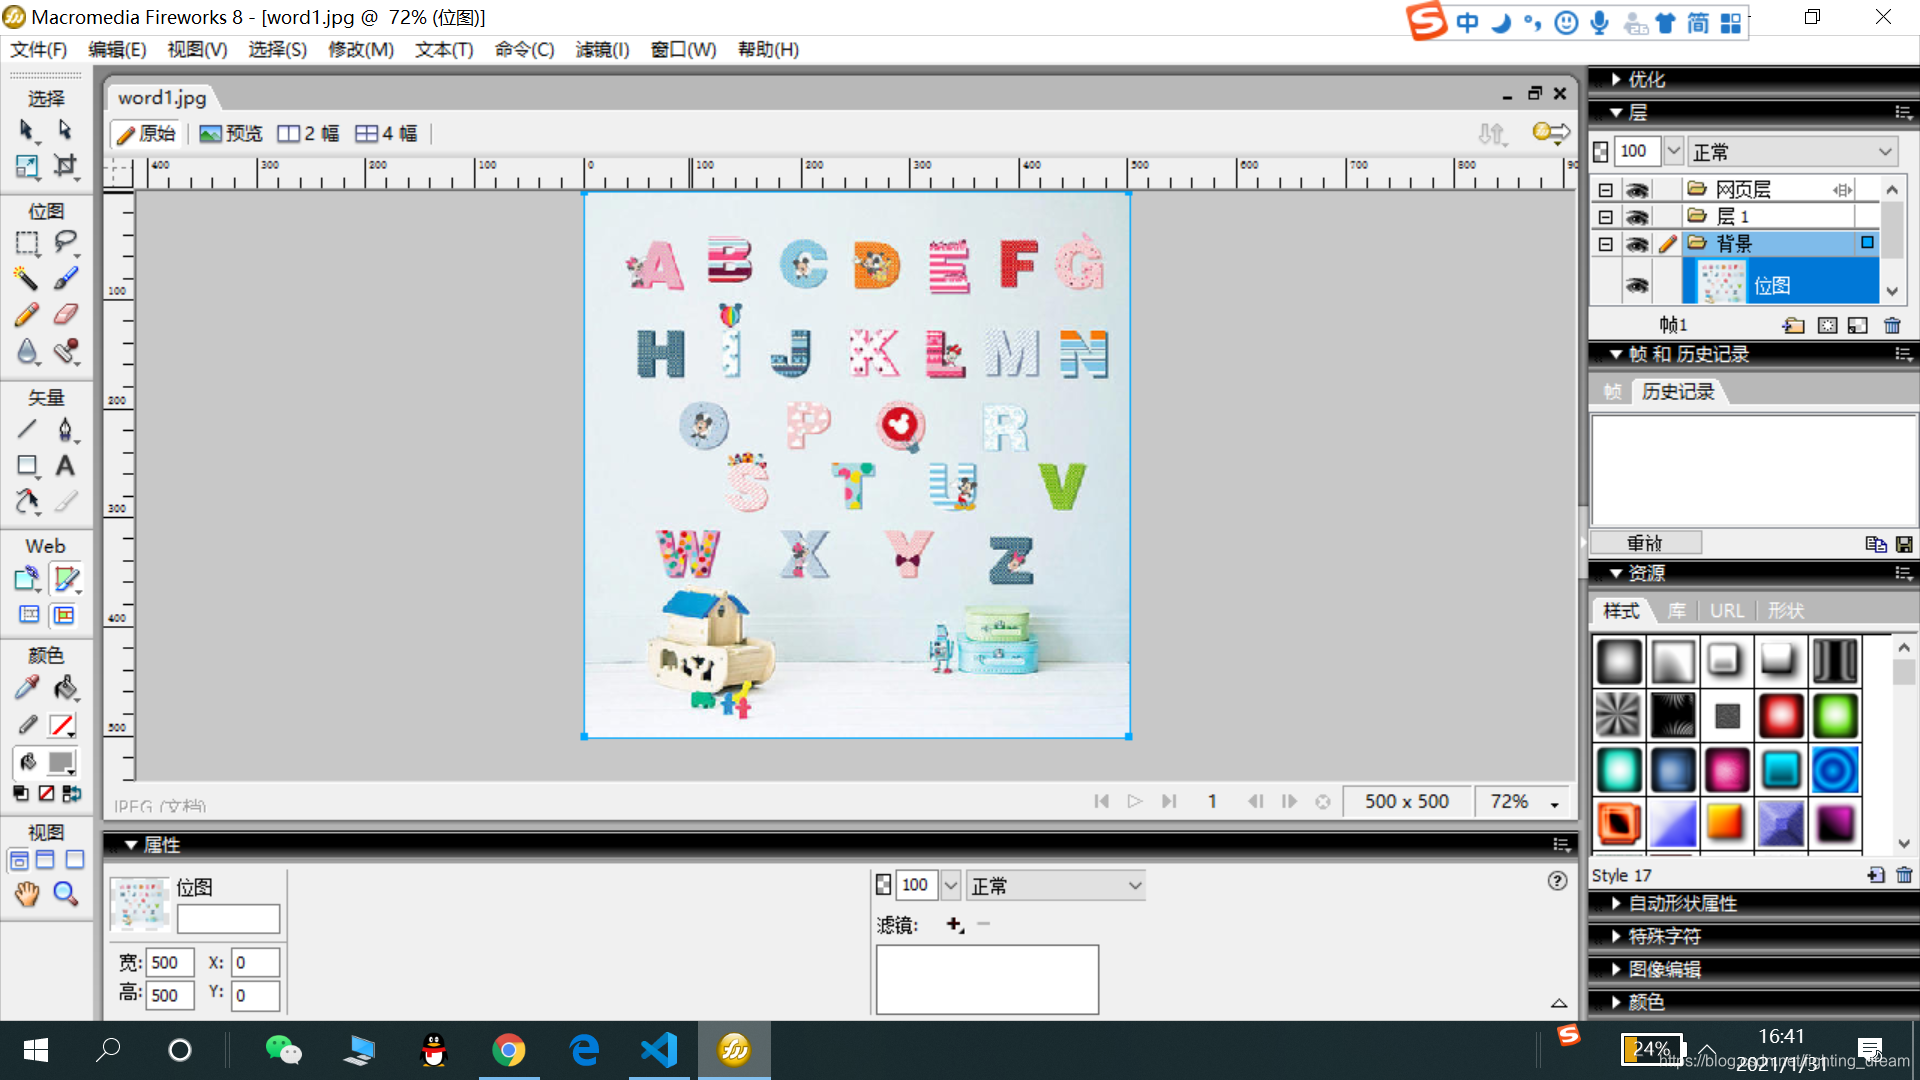Click the 重放 replay button
Viewport: 1920px width, 1080px height.
coord(1645,543)
